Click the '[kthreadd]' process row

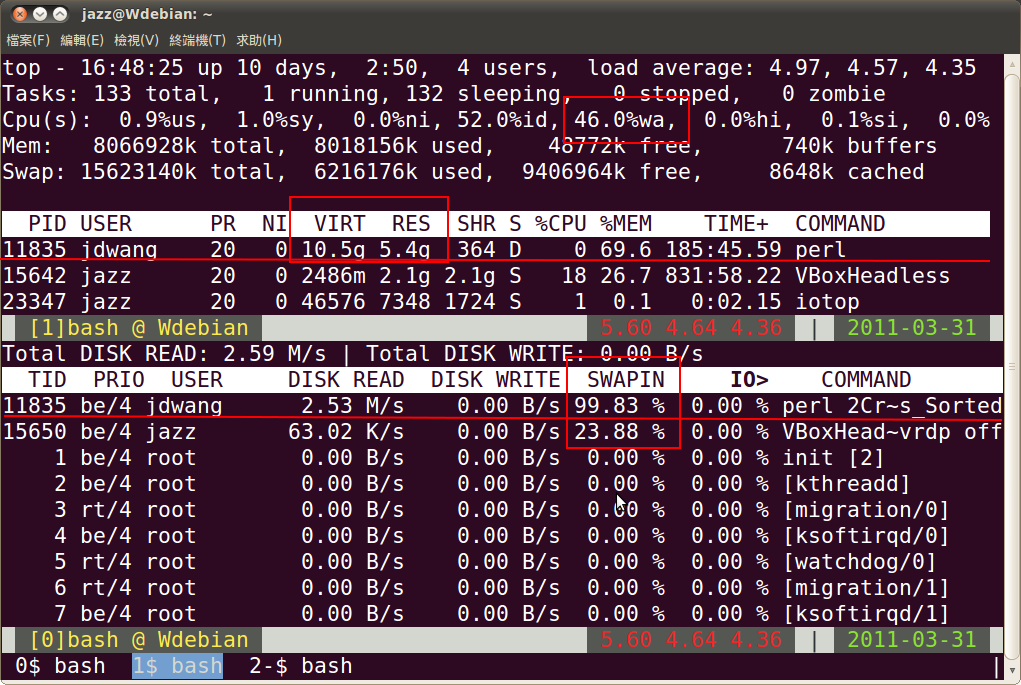coord(502,484)
